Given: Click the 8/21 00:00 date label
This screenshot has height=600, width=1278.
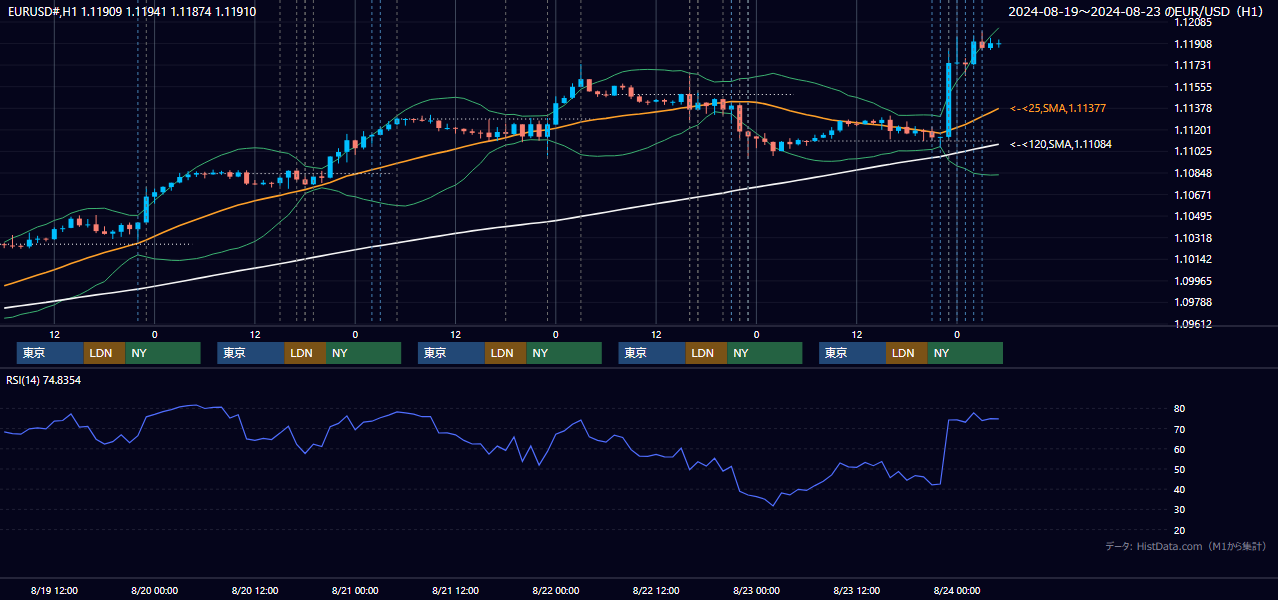Looking at the screenshot, I should pyautogui.click(x=355, y=590).
